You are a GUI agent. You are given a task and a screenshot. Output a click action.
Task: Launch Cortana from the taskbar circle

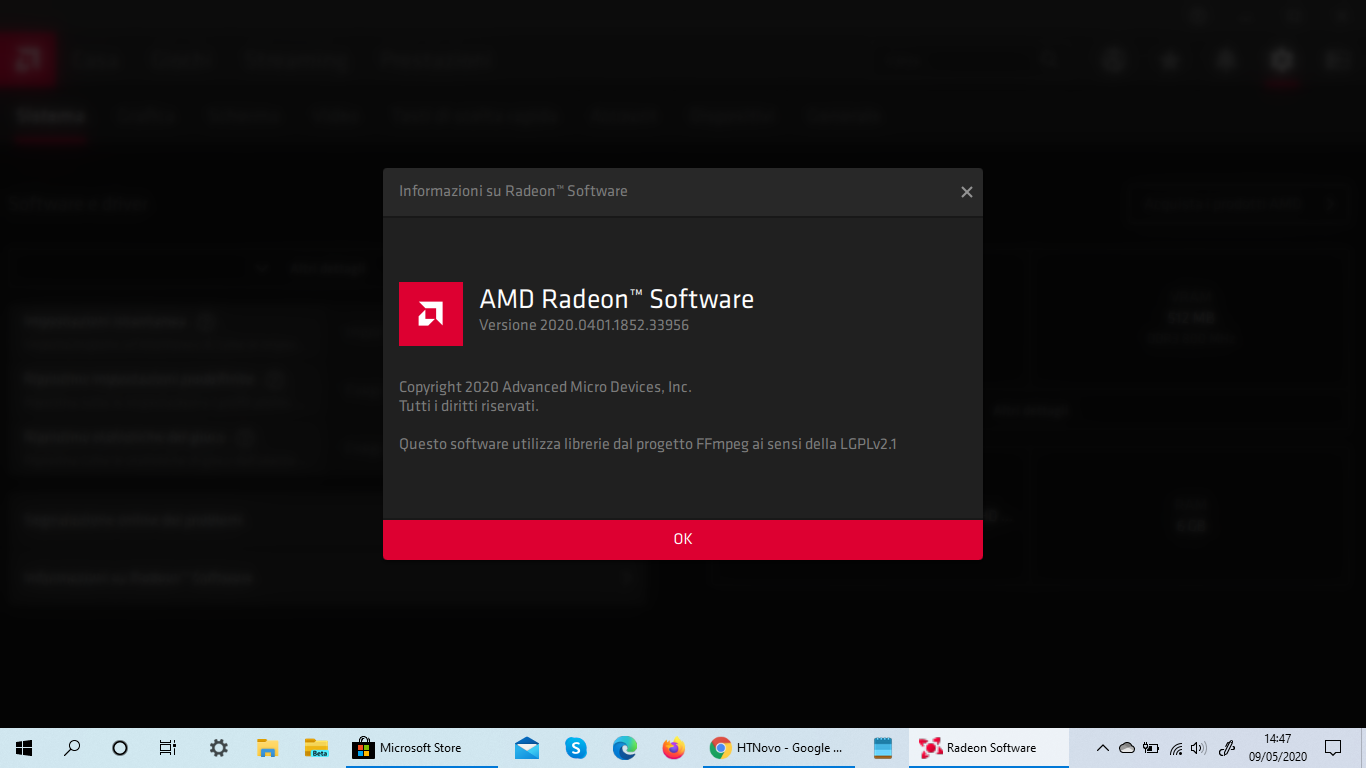(x=120, y=748)
